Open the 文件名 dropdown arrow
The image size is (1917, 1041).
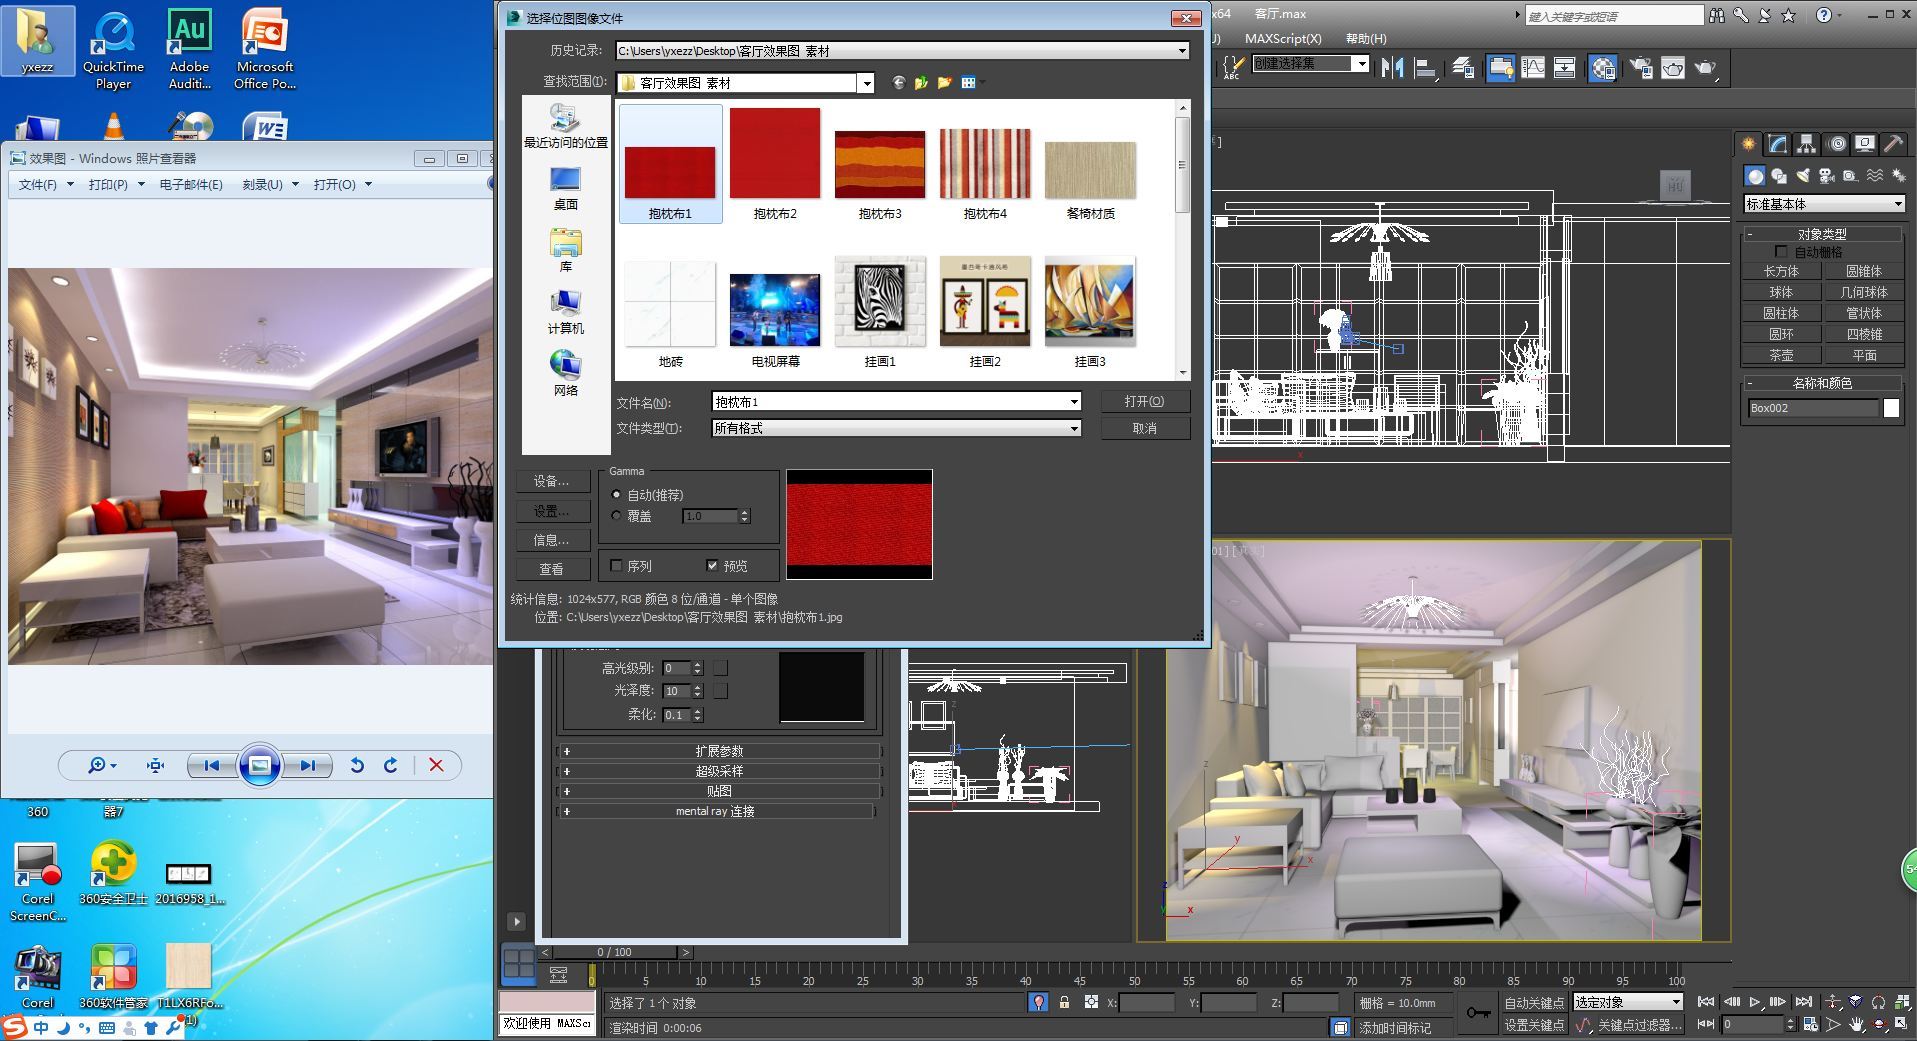[x=1074, y=402]
